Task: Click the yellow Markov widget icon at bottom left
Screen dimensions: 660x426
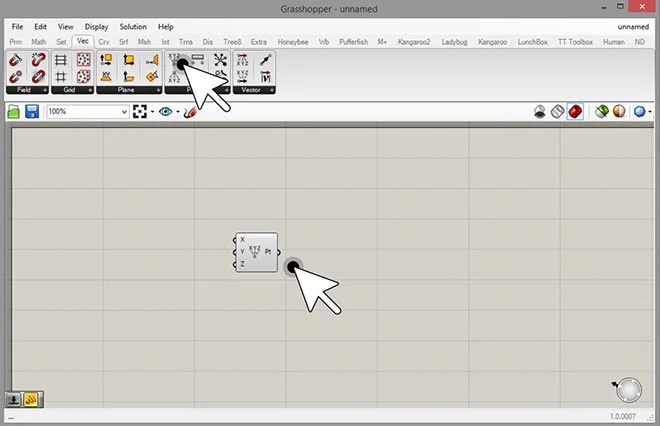Action: click(x=31, y=399)
